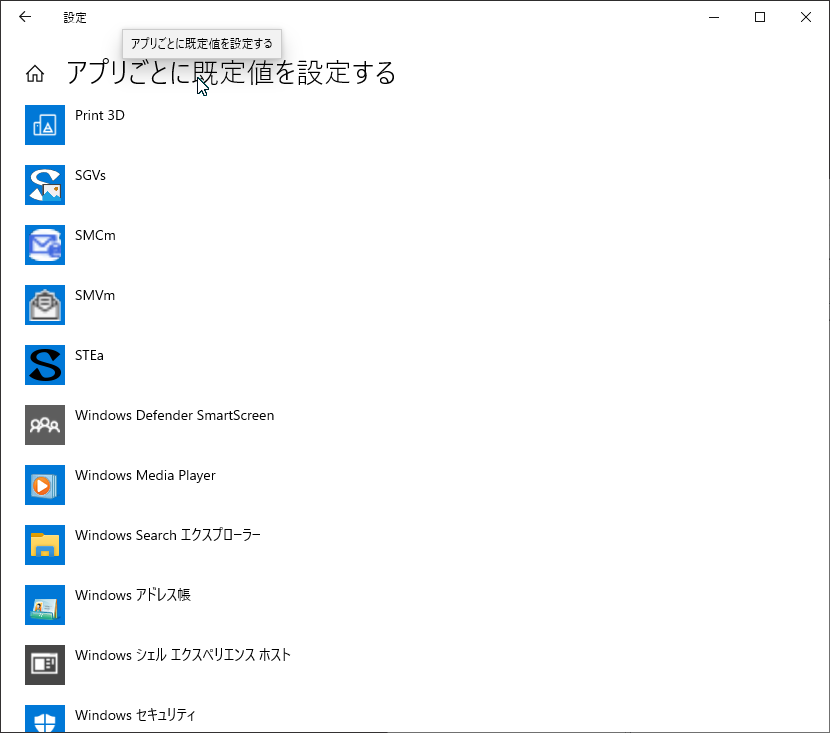Go to Settings home via house icon
Image resolution: width=830 pixels, height=733 pixels.
(x=35, y=74)
